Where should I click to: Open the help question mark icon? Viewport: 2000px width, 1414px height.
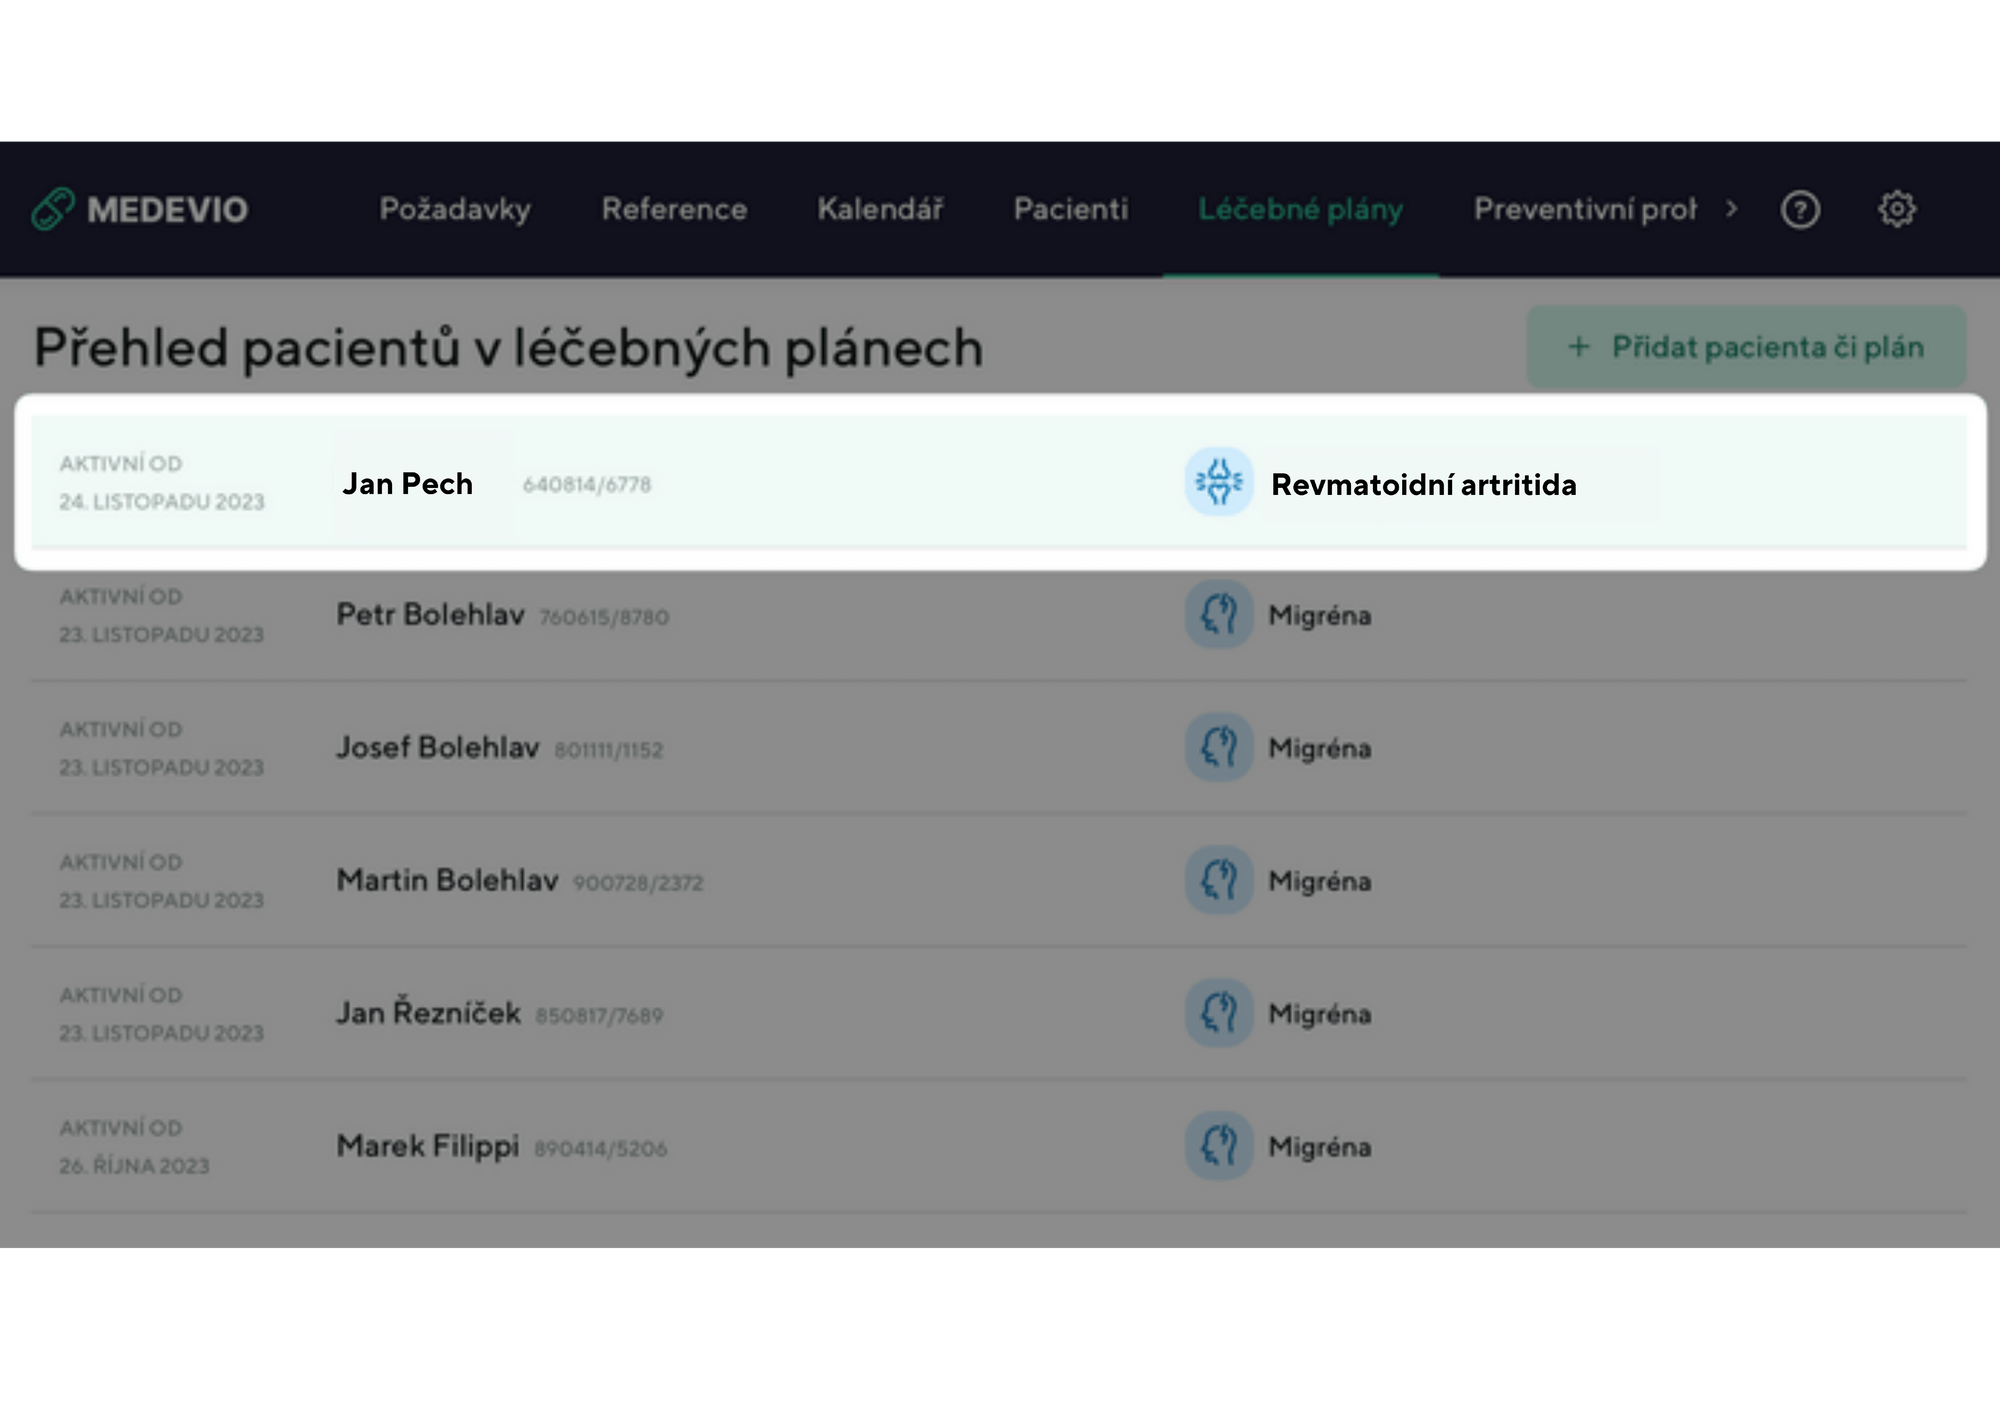pos(1800,209)
